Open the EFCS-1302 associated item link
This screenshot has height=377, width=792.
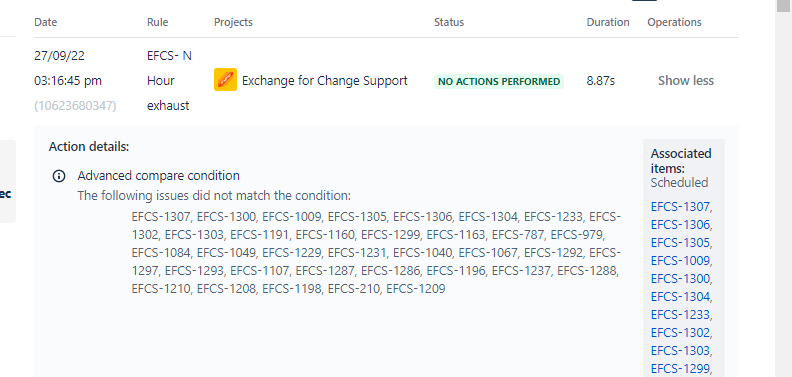[681, 333]
